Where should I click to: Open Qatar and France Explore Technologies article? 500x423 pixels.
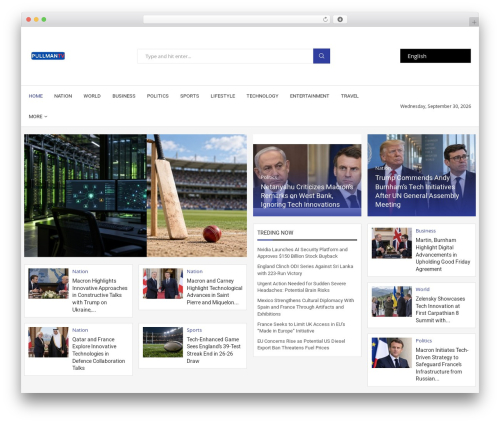click(x=99, y=353)
